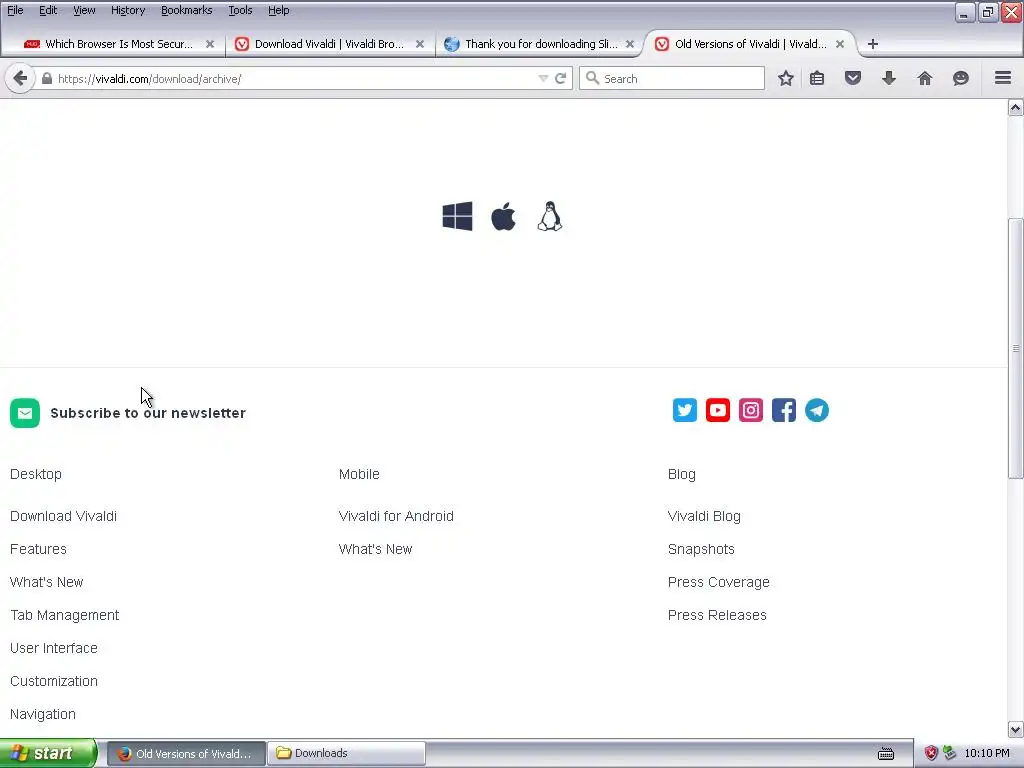Open 'What's New' under Mobile
The image size is (1024, 768).
376,549
